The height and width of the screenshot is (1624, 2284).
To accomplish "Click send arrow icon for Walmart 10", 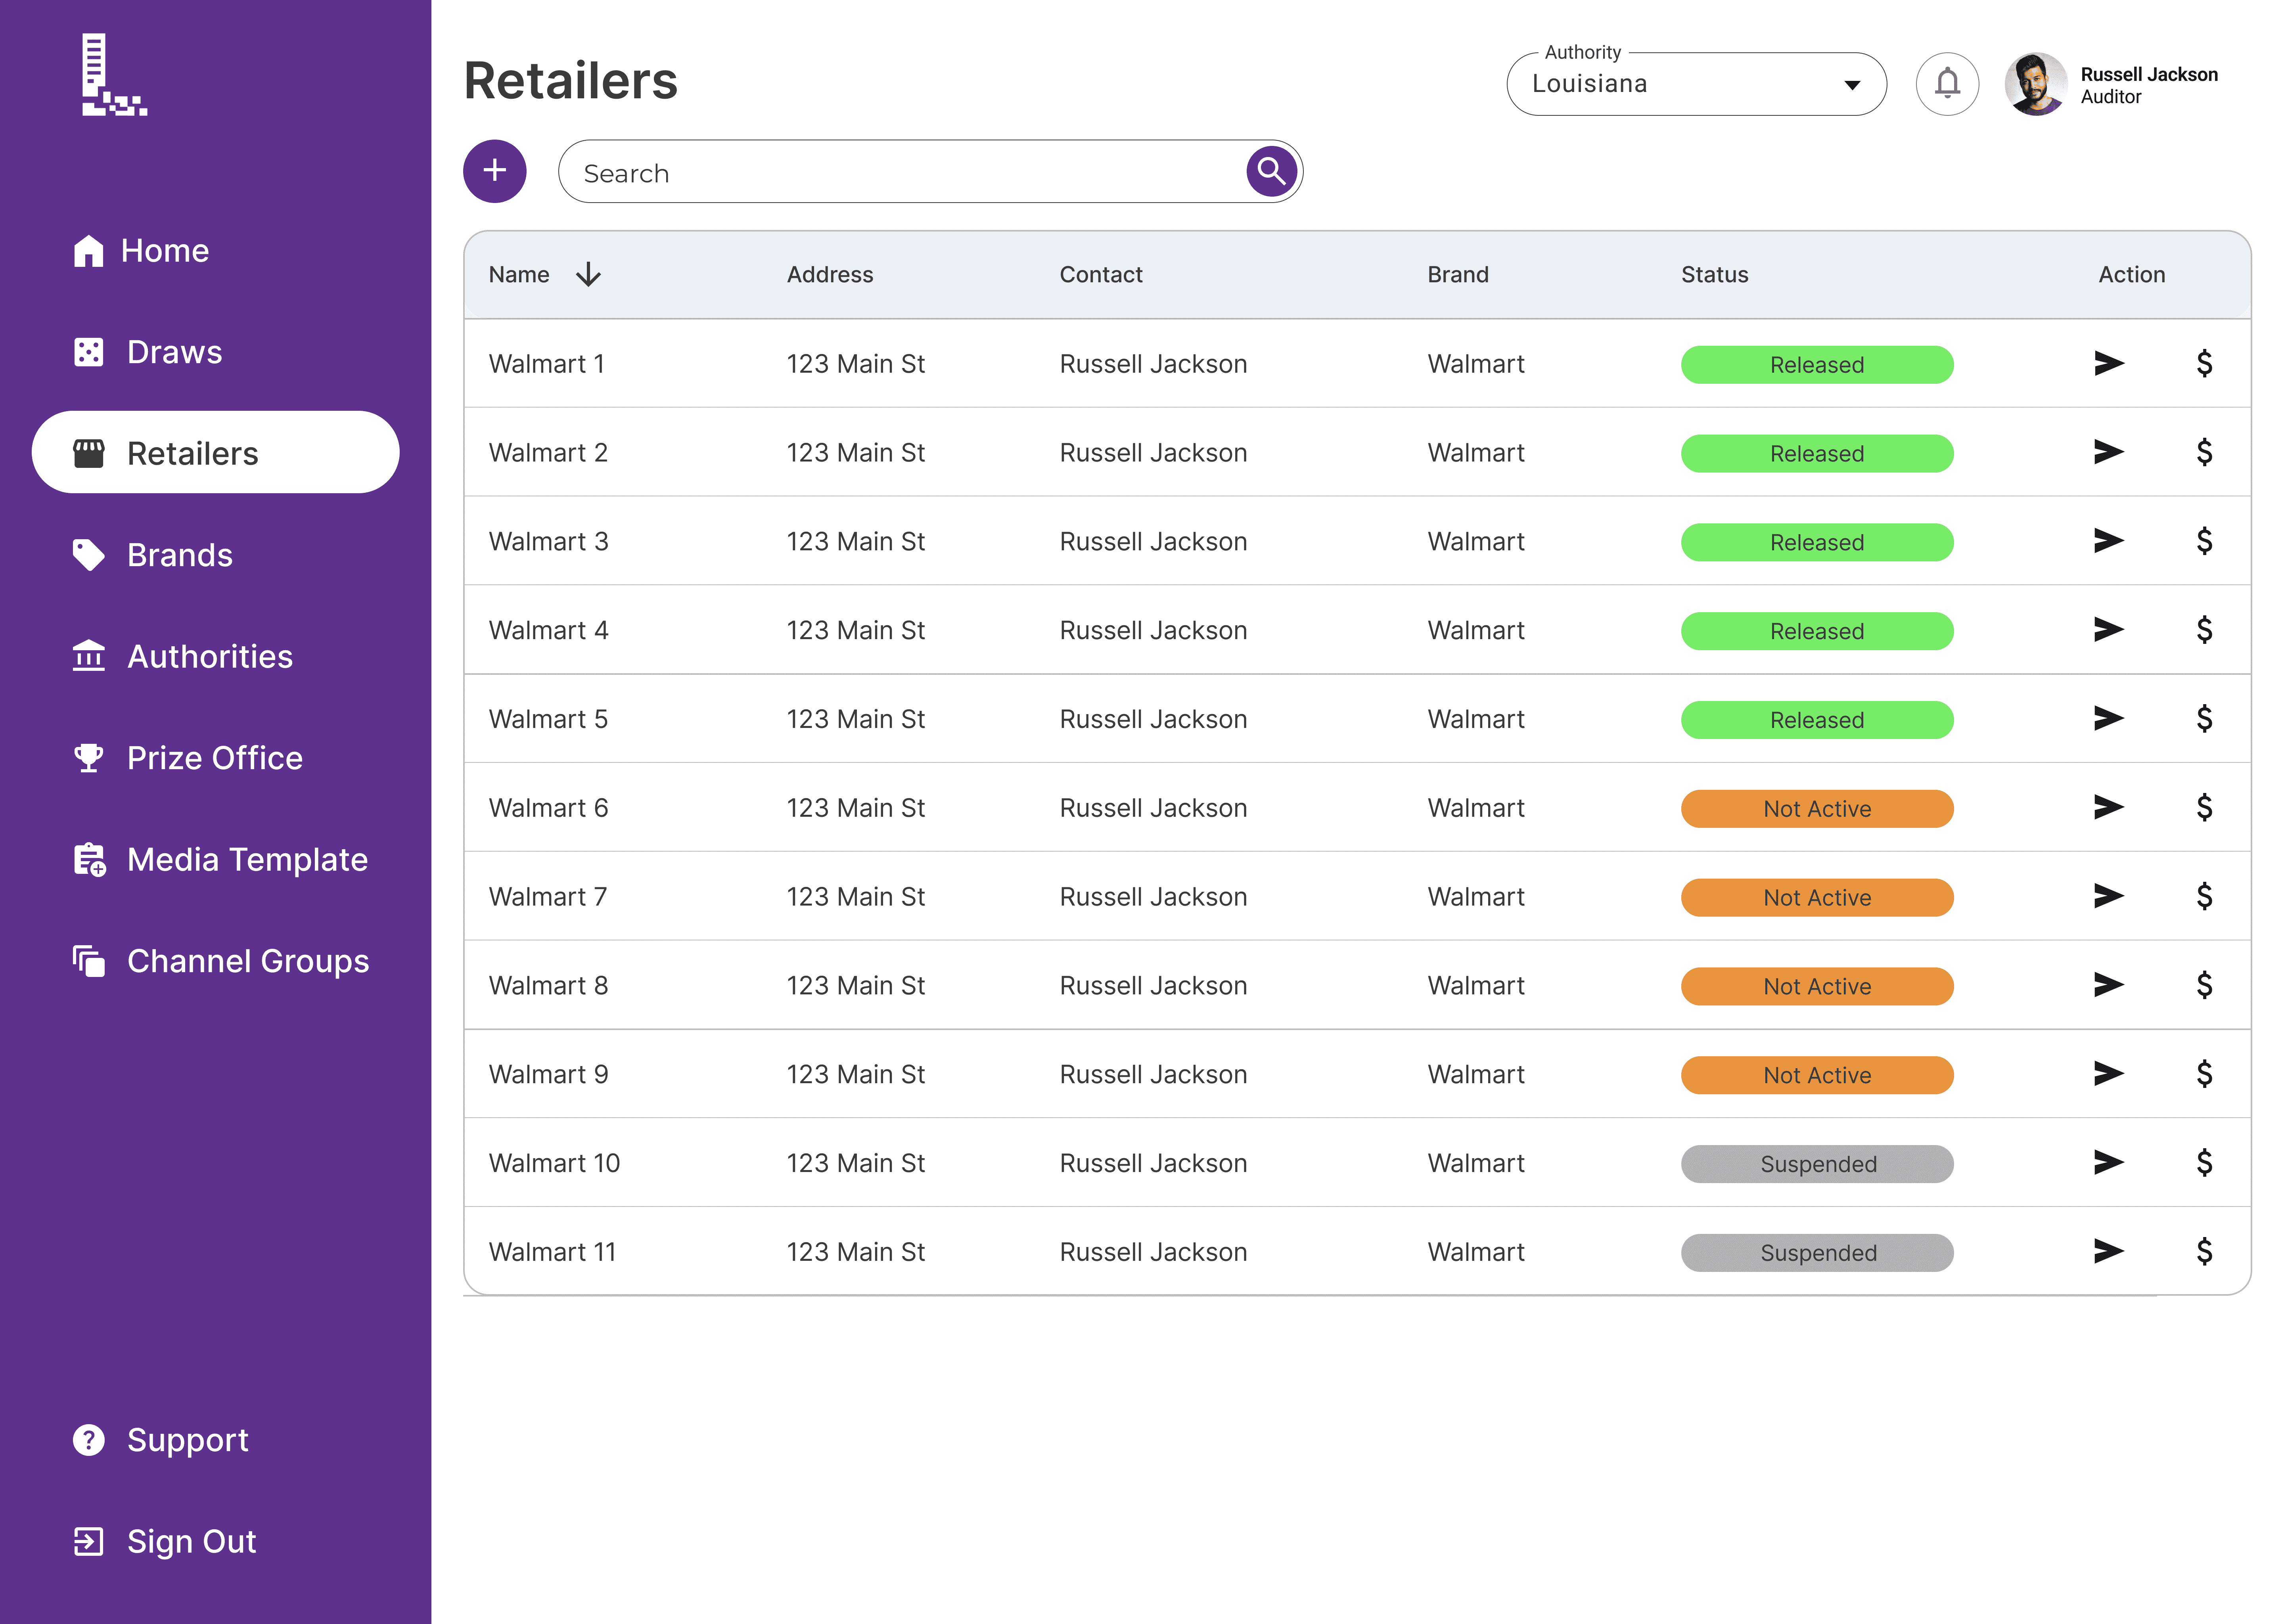I will [x=2108, y=1162].
